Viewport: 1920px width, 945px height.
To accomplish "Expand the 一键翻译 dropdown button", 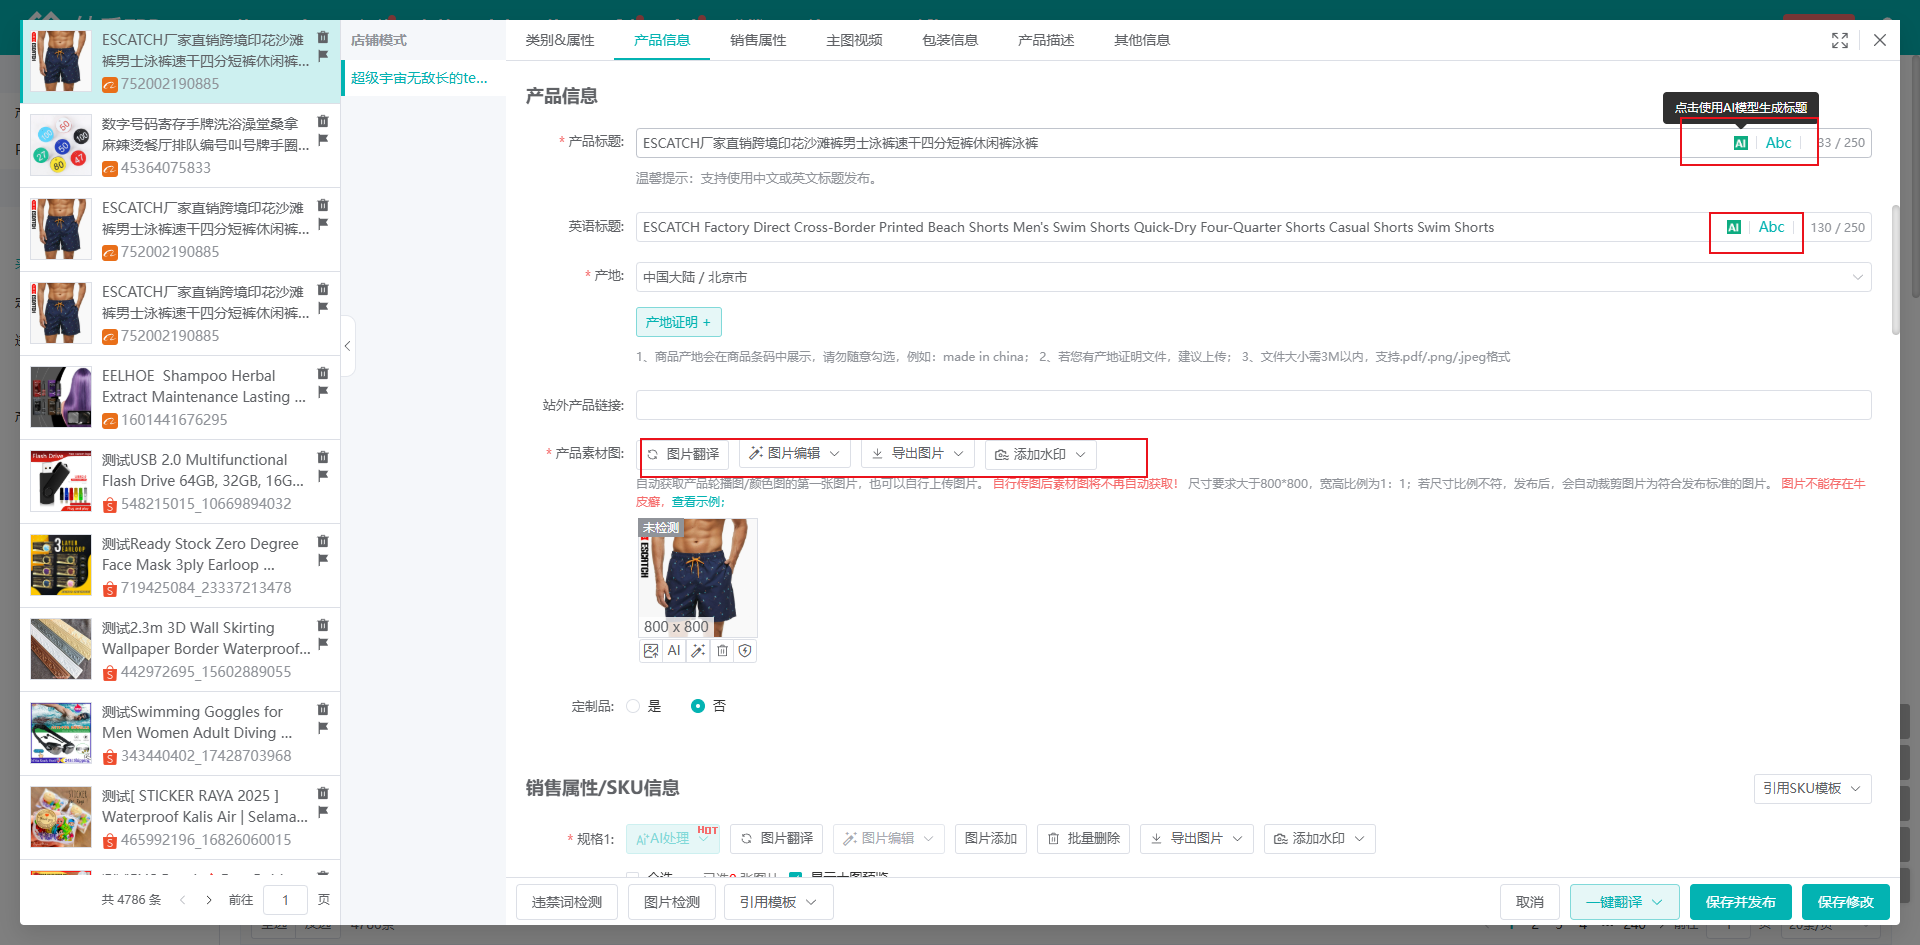I will (x=1624, y=902).
